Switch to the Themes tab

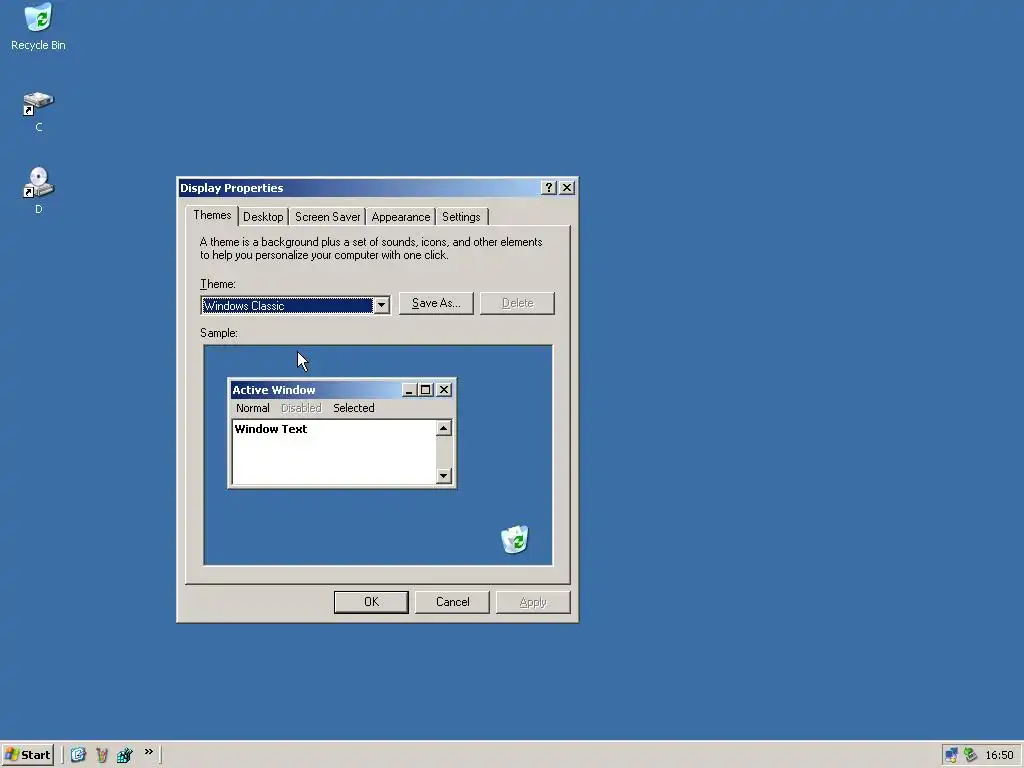click(212, 216)
